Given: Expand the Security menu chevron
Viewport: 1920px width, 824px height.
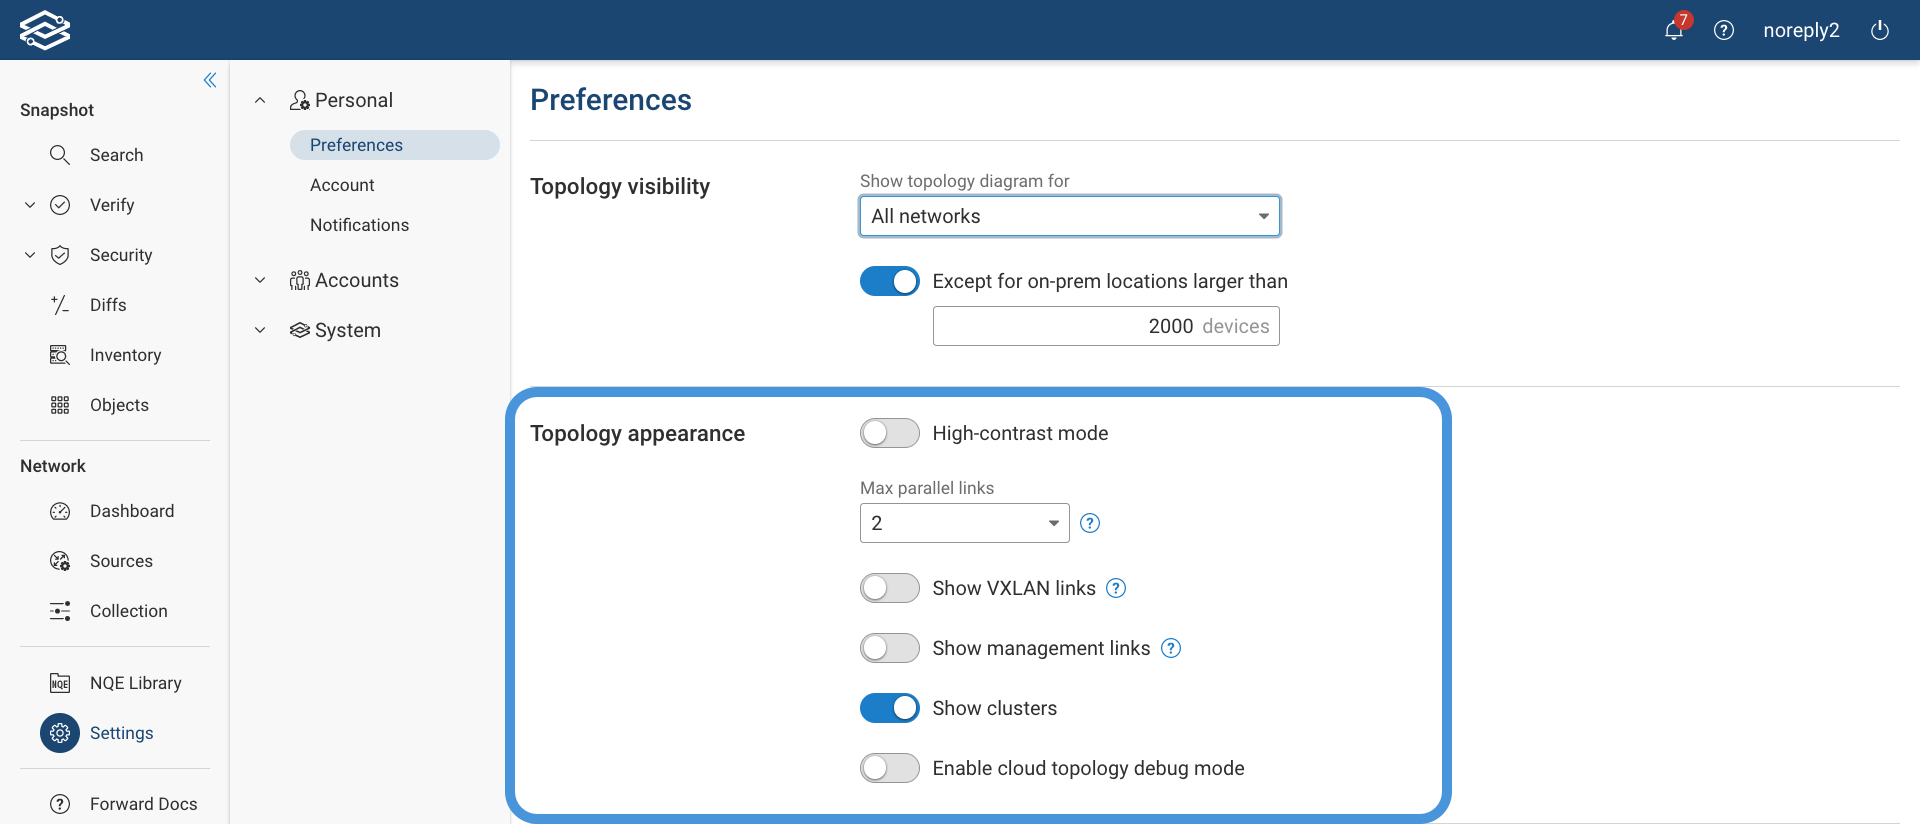Looking at the screenshot, I should [30, 255].
